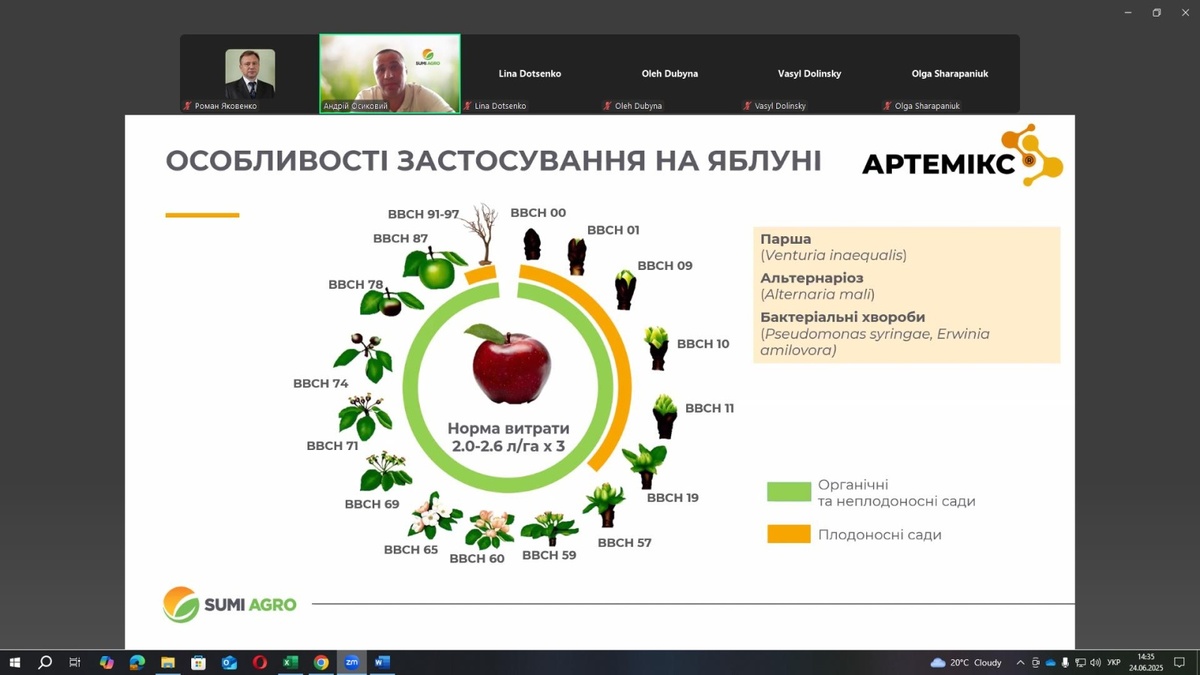Open Microsoft Store from the taskbar
1200x675 pixels.
pyautogui.click(x=198, y=662)
